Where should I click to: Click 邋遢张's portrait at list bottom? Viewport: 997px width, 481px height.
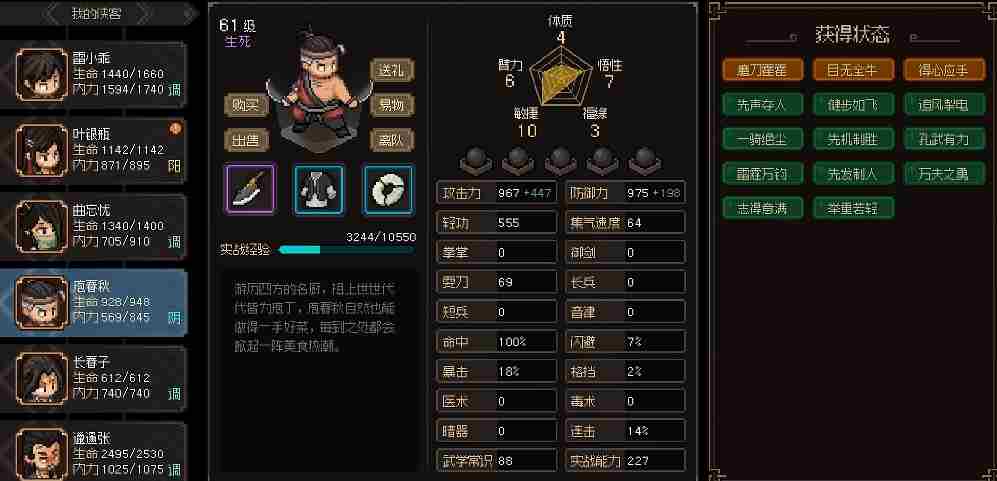coord(41,454)
